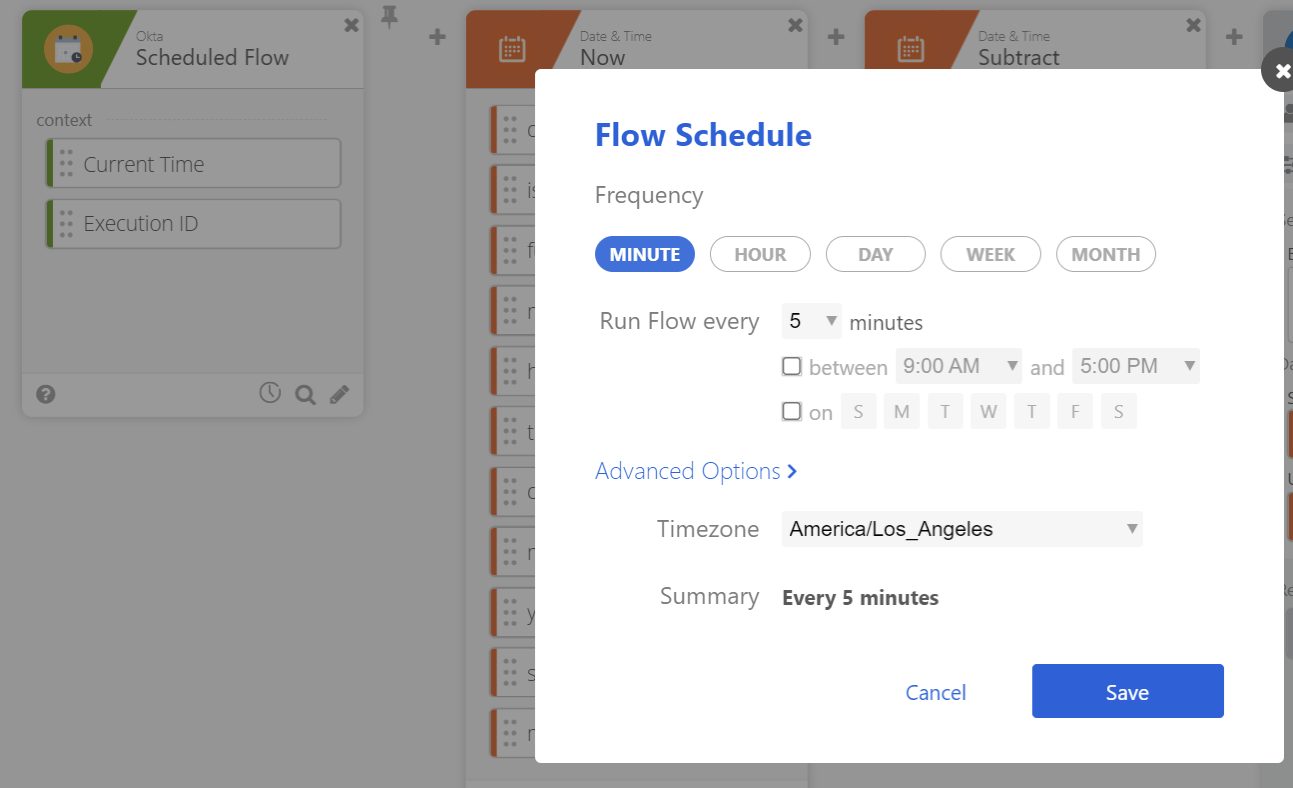Screen dimensions: 1293x788
Task: Grab the Execution ID field handle
Action: 66,223
